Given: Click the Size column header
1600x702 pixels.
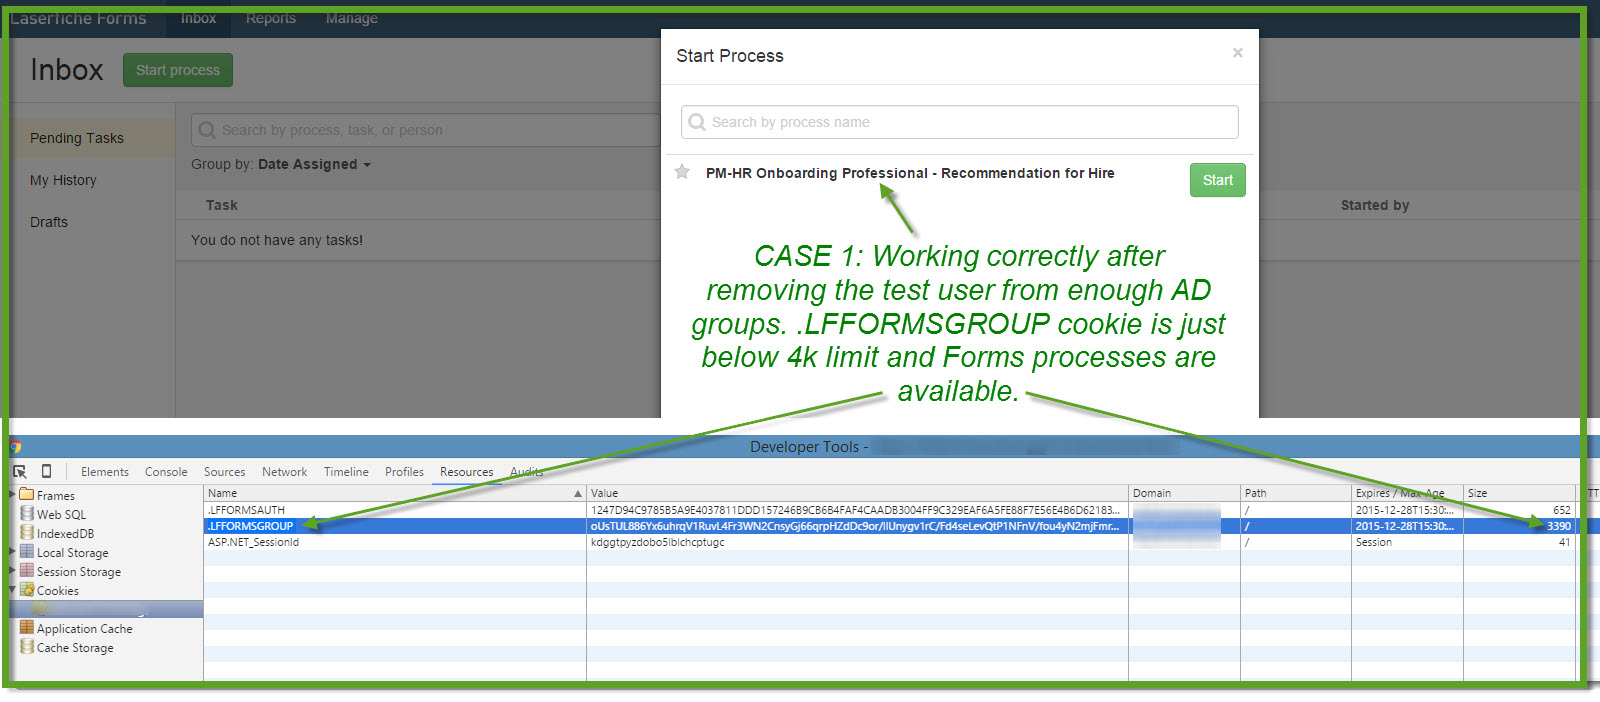Looking at the screenshot, I should coord(1520,493).
